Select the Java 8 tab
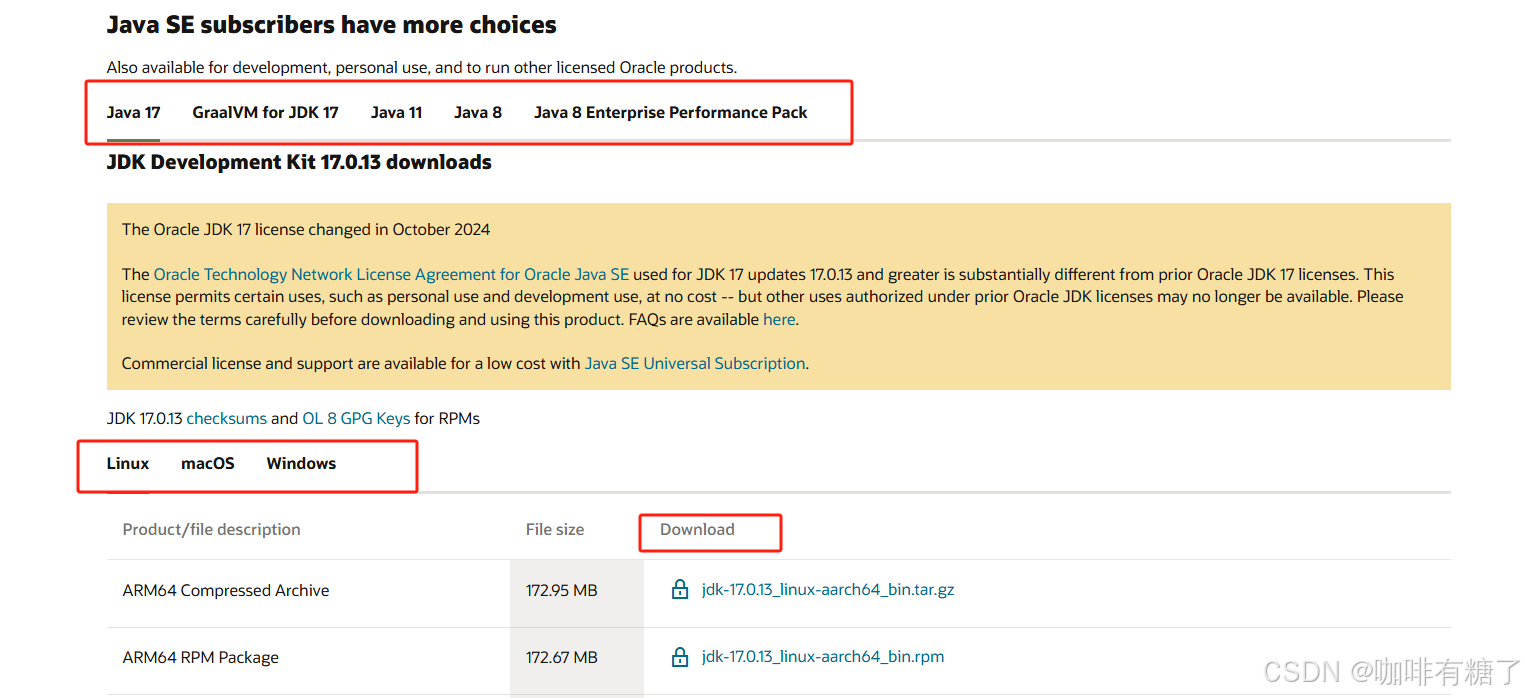This screenshot has width=1527, height=698. pyautogui.click(x=478, y=112)
